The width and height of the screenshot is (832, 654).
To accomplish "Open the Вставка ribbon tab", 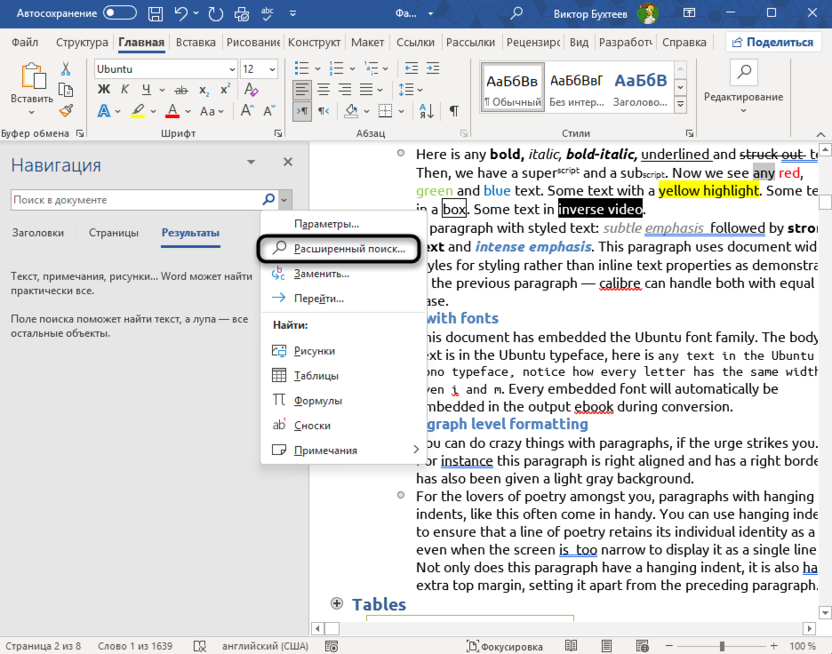I will point(195,43).
